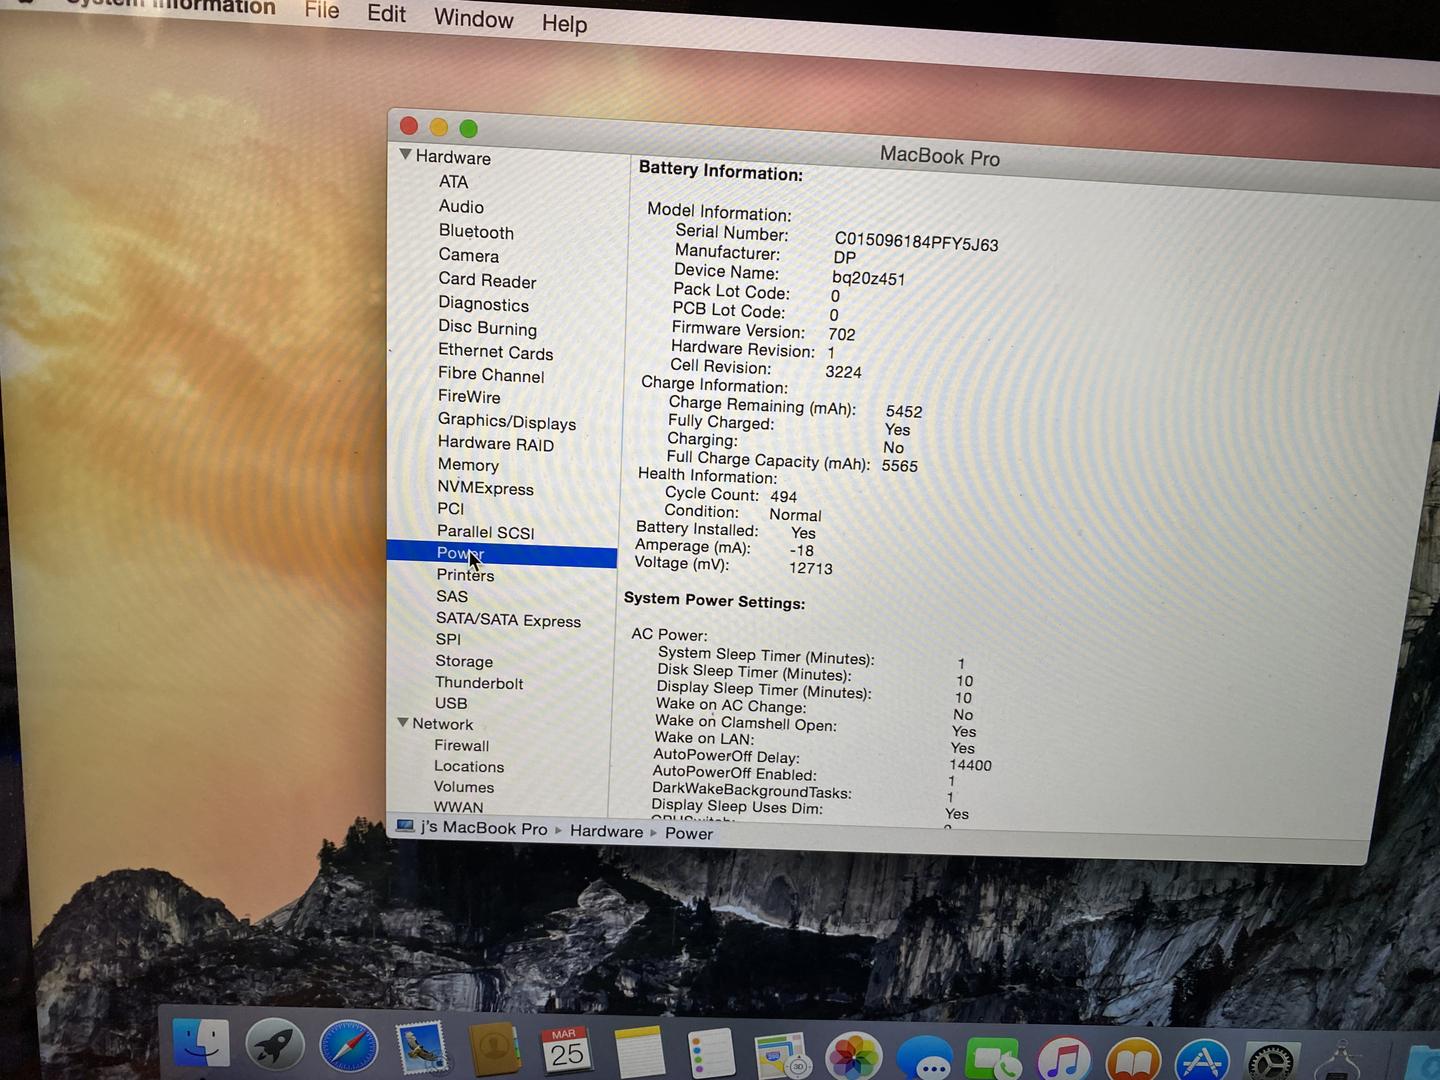Select Memory in the sidebar
The width and height of the screenshot is (1440, 1080).
point(468,464)
